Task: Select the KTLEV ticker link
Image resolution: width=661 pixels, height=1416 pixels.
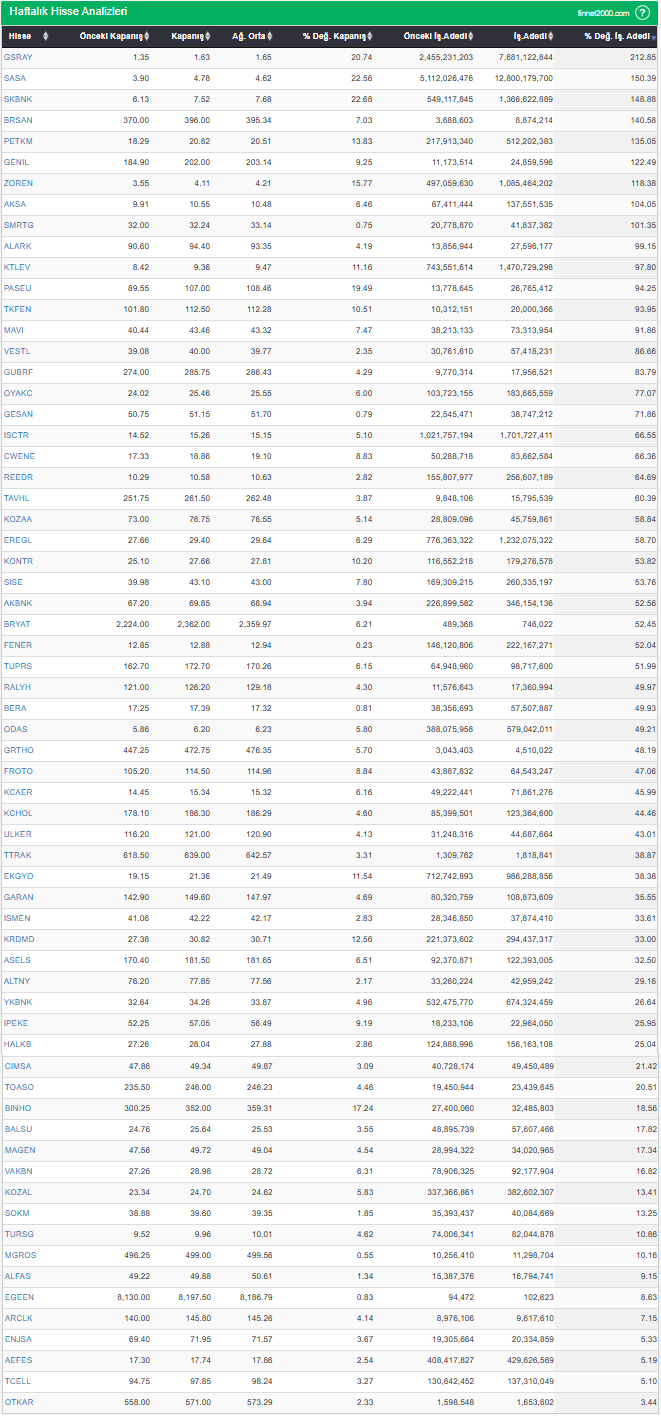Action: point(17,267)
